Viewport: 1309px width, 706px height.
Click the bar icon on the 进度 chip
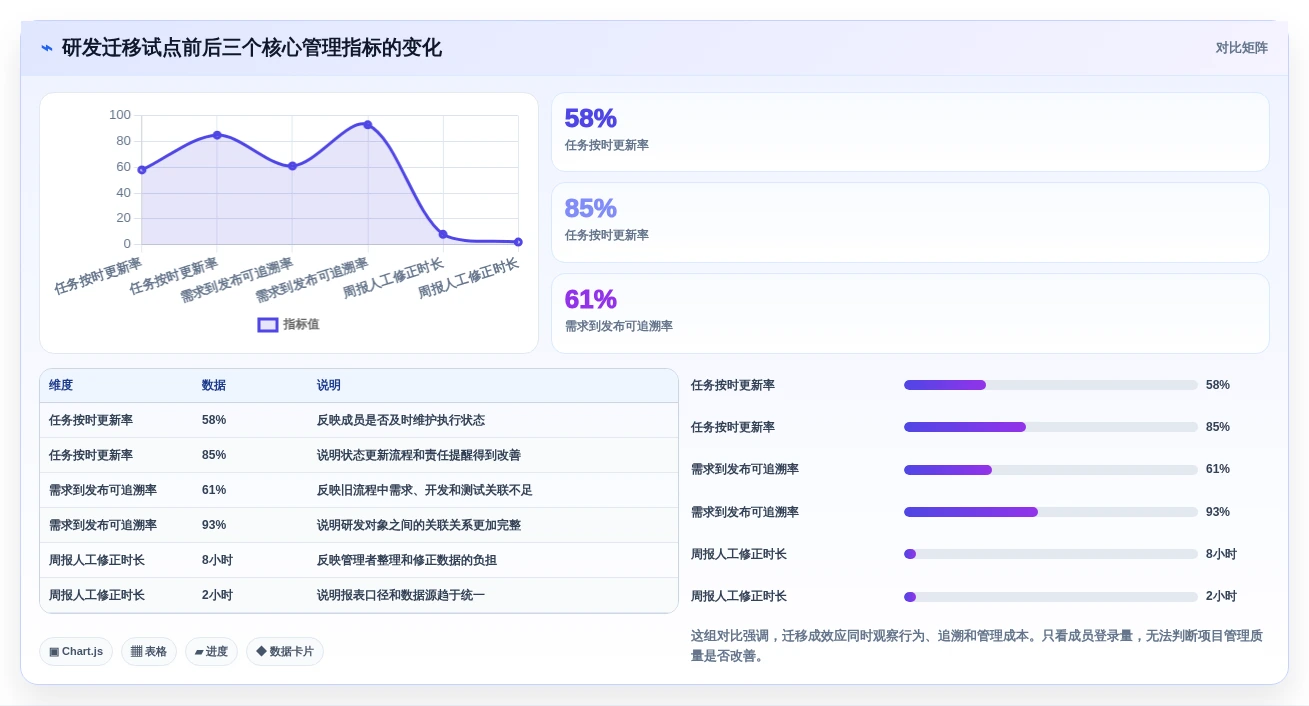199,651
